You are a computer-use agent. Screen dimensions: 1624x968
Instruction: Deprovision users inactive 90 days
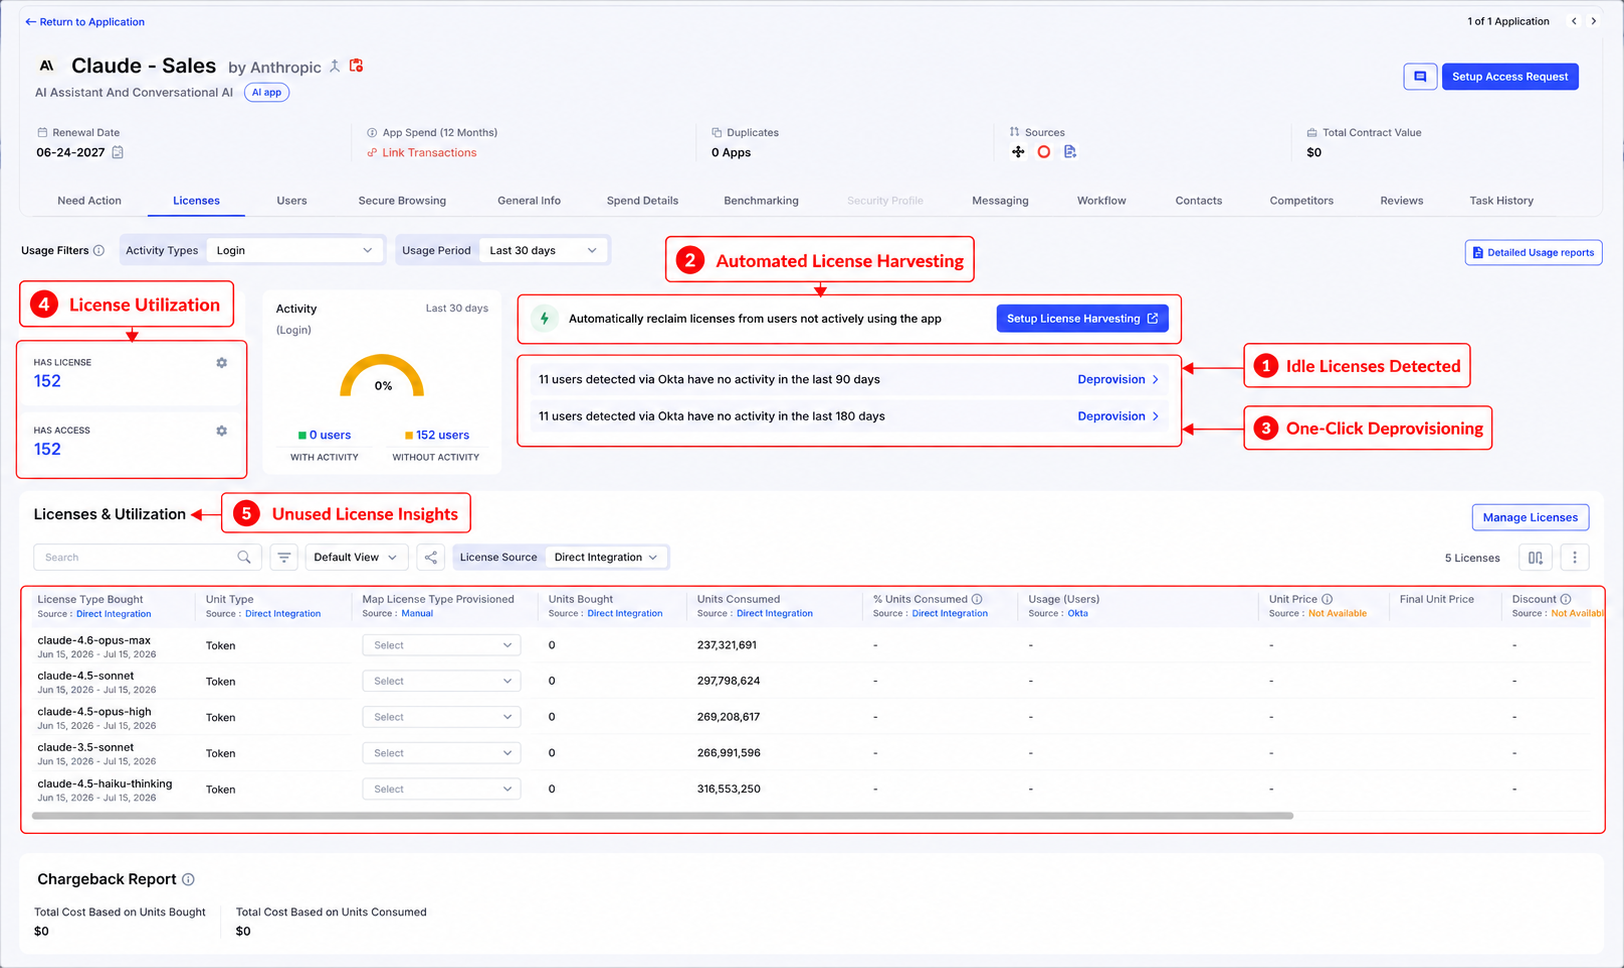(1118, 380)
